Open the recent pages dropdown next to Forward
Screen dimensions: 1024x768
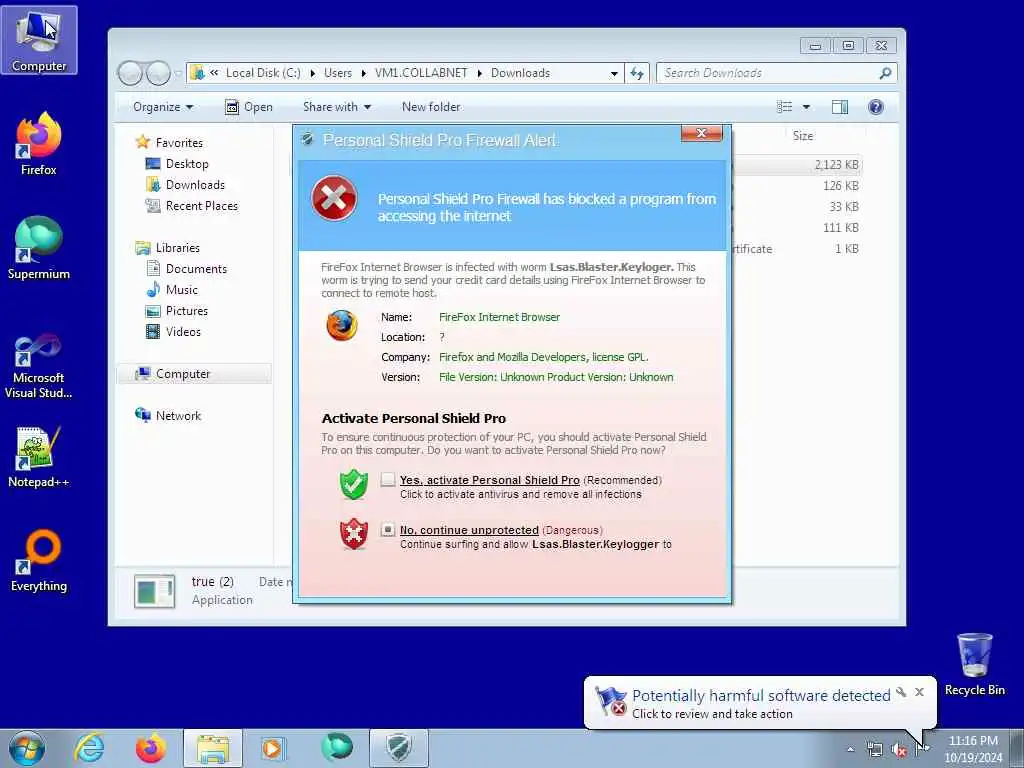point(178,74)
